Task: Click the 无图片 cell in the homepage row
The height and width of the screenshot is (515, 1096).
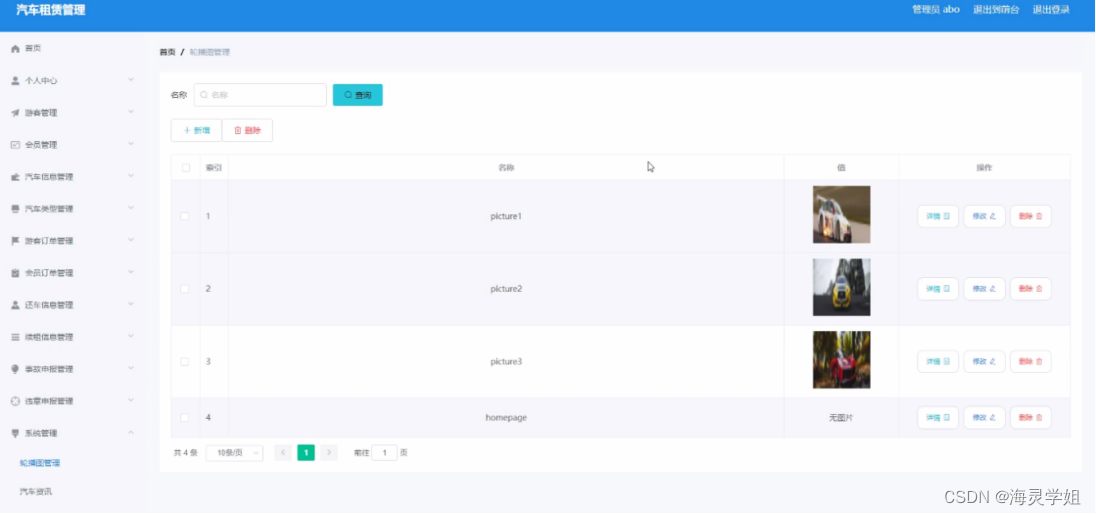Action: pyautogui.click(x=841, y=418)
